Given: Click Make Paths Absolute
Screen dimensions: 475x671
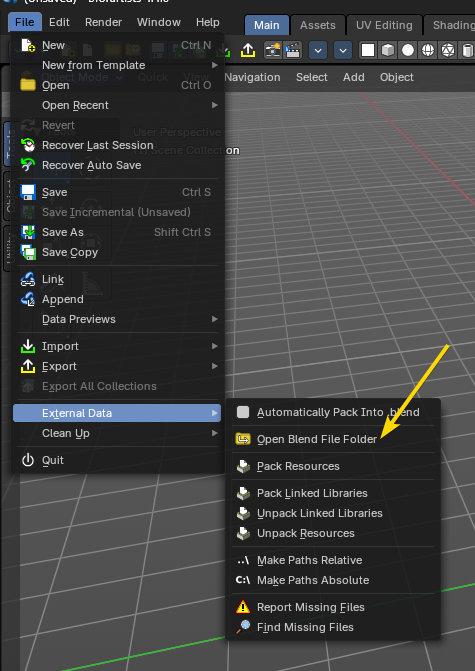Looking at the screenshot, I should coord(333,580).
